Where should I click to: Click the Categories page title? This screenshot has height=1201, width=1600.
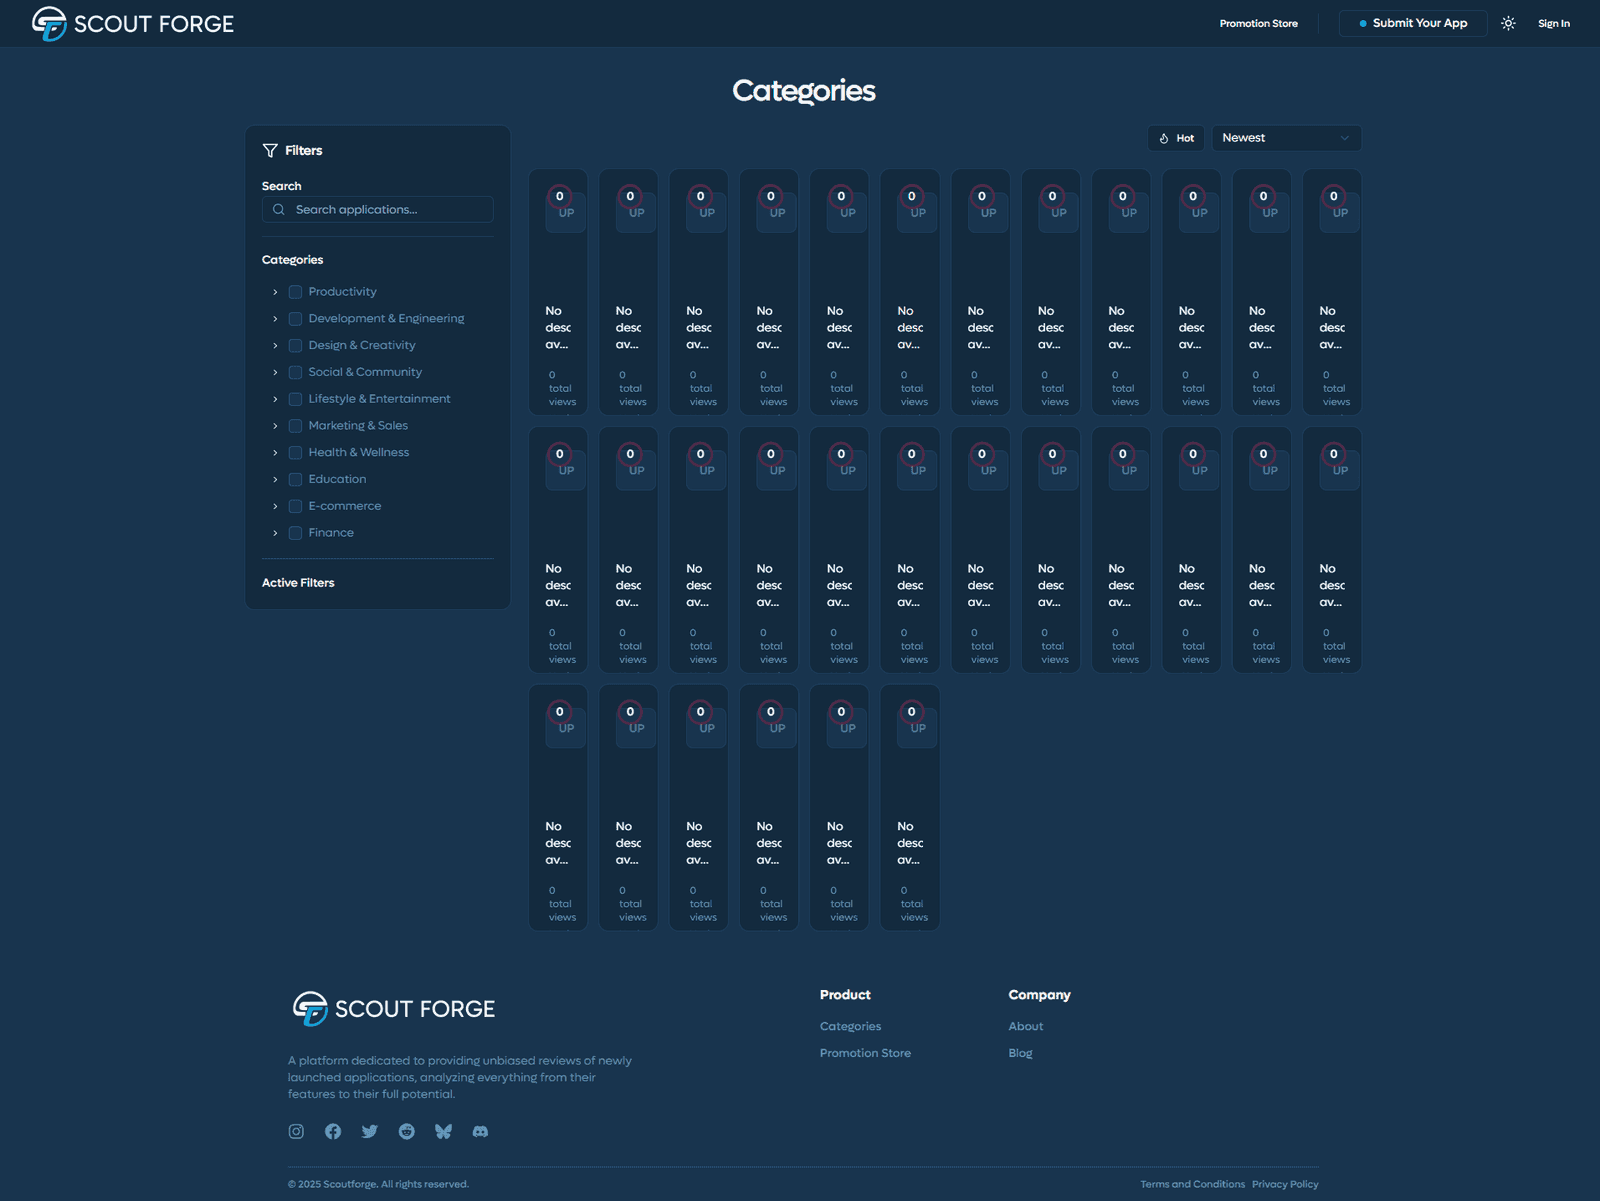pos(803,91)
